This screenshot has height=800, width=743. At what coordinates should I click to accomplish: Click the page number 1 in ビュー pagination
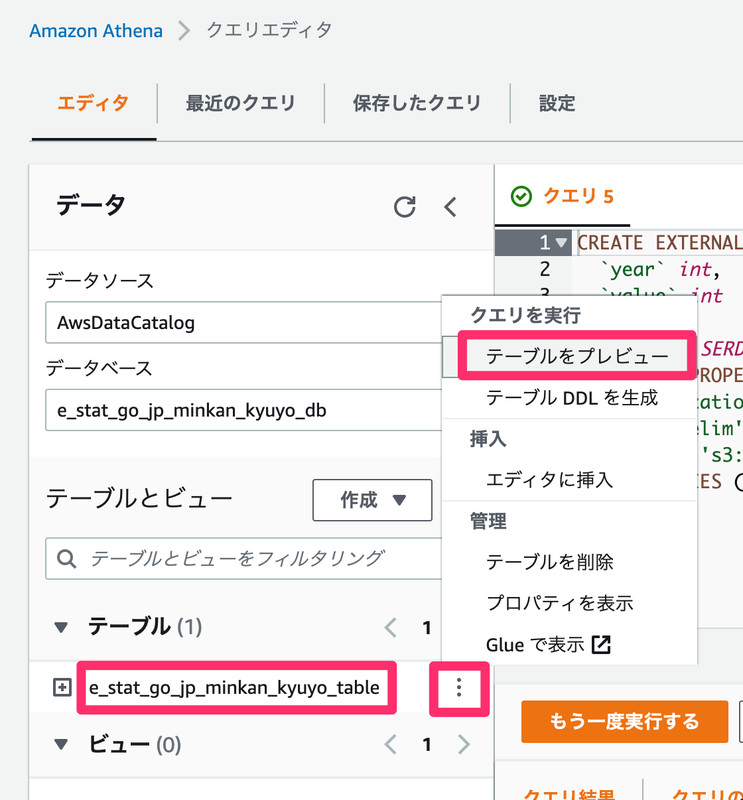pos(427,745)
